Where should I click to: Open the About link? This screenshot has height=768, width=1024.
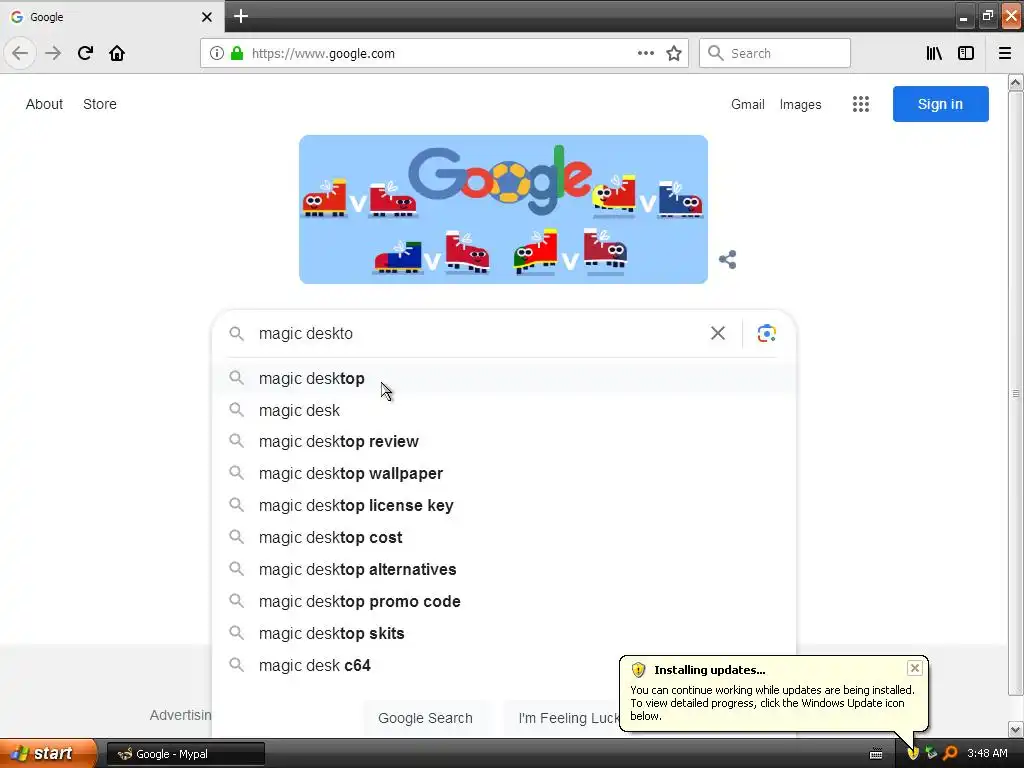[44, 104]
